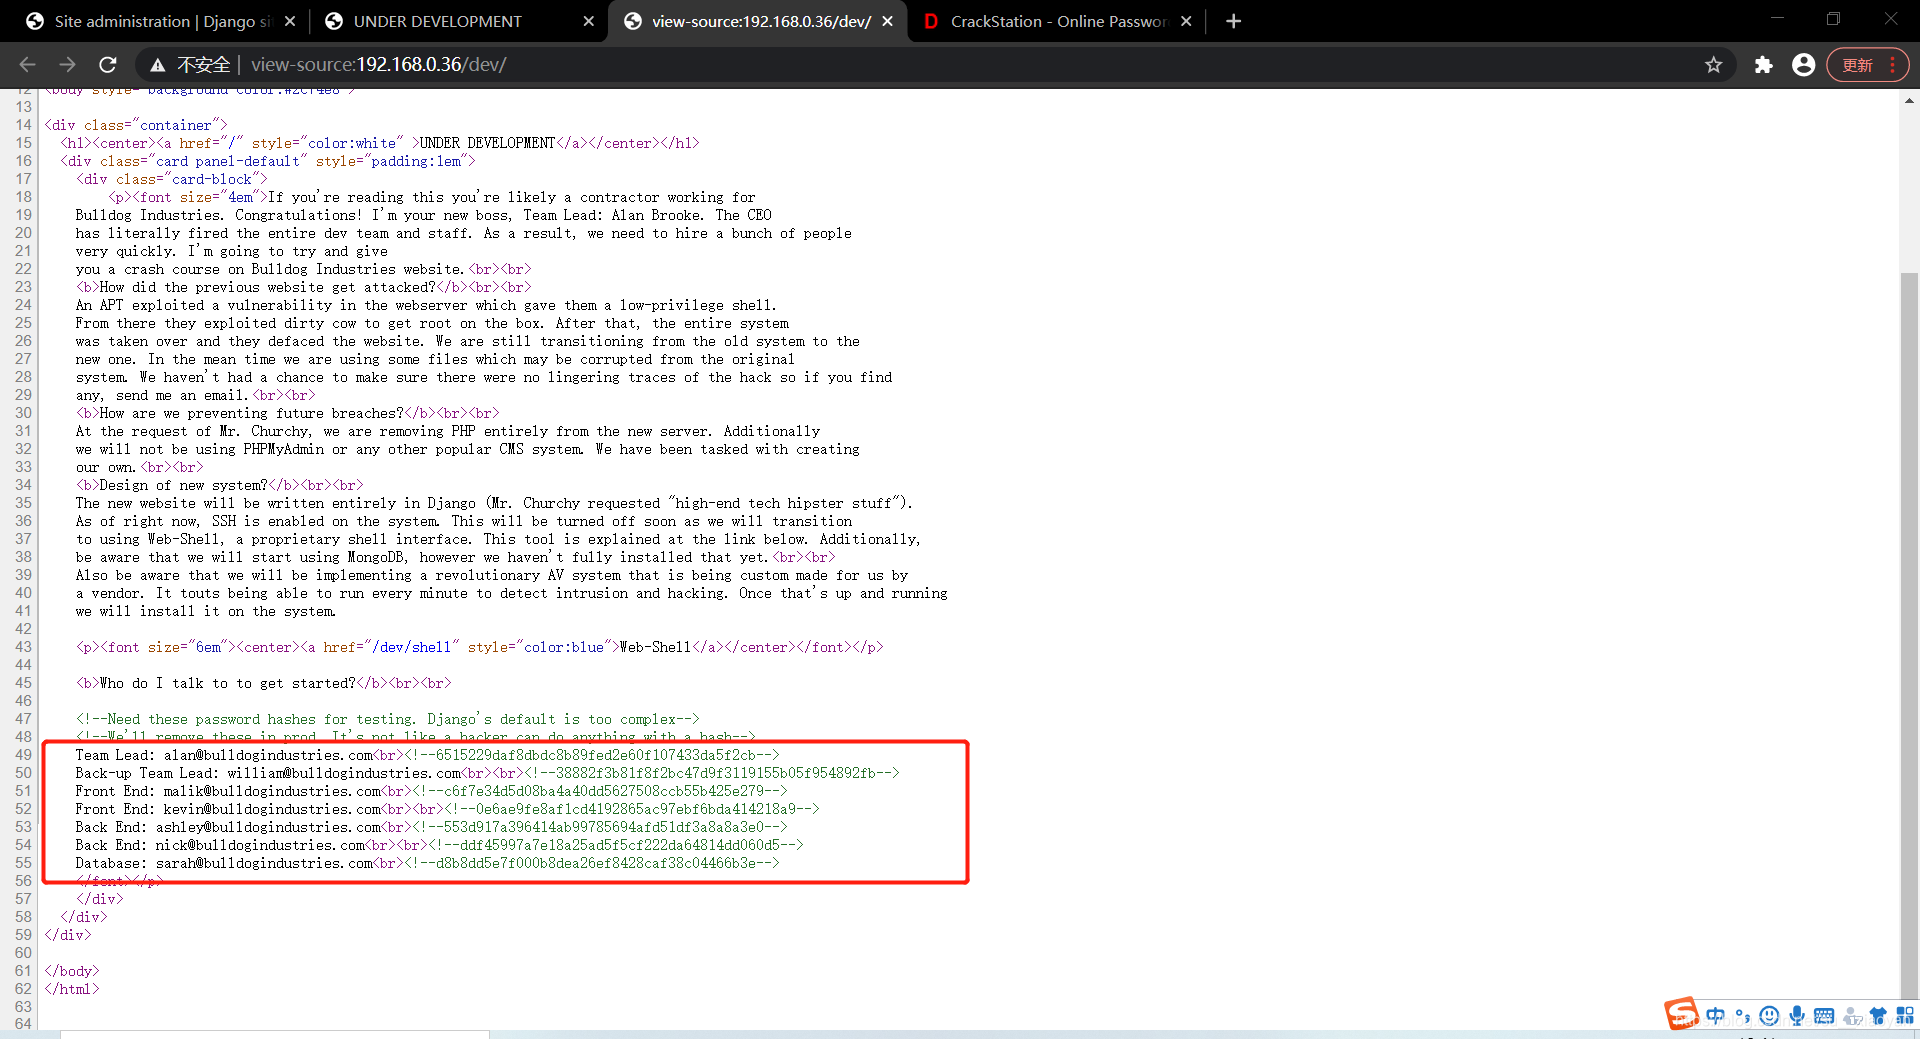Open the Sogou emoji smiley panel
This screenshot has height=1039, width=1920.
pyautogui.click(x=1769, y=1016)
